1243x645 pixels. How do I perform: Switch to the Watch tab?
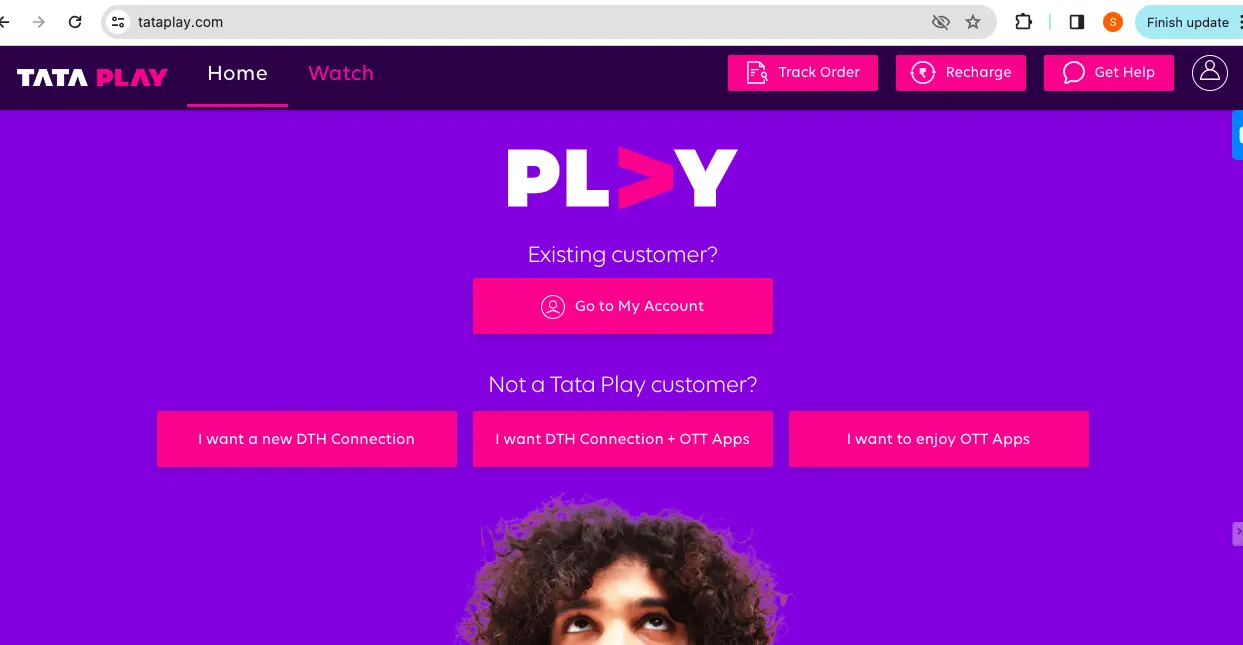[341, 73]
